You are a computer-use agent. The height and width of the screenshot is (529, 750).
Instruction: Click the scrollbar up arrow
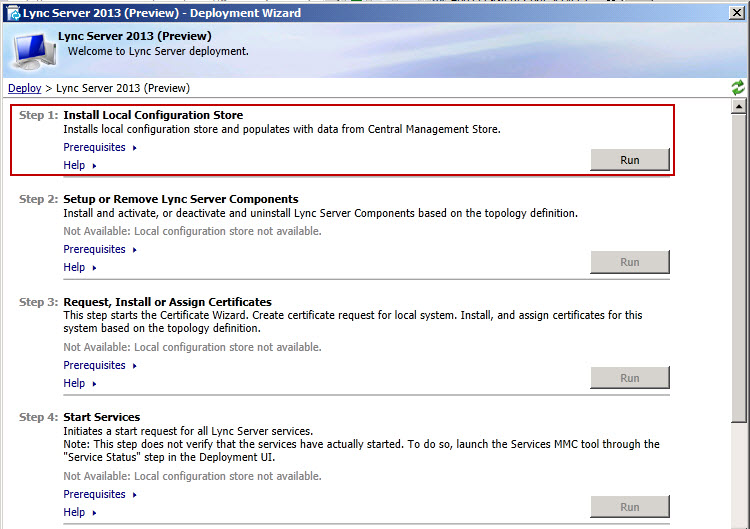pyautogui.click(x=739, y=106)
